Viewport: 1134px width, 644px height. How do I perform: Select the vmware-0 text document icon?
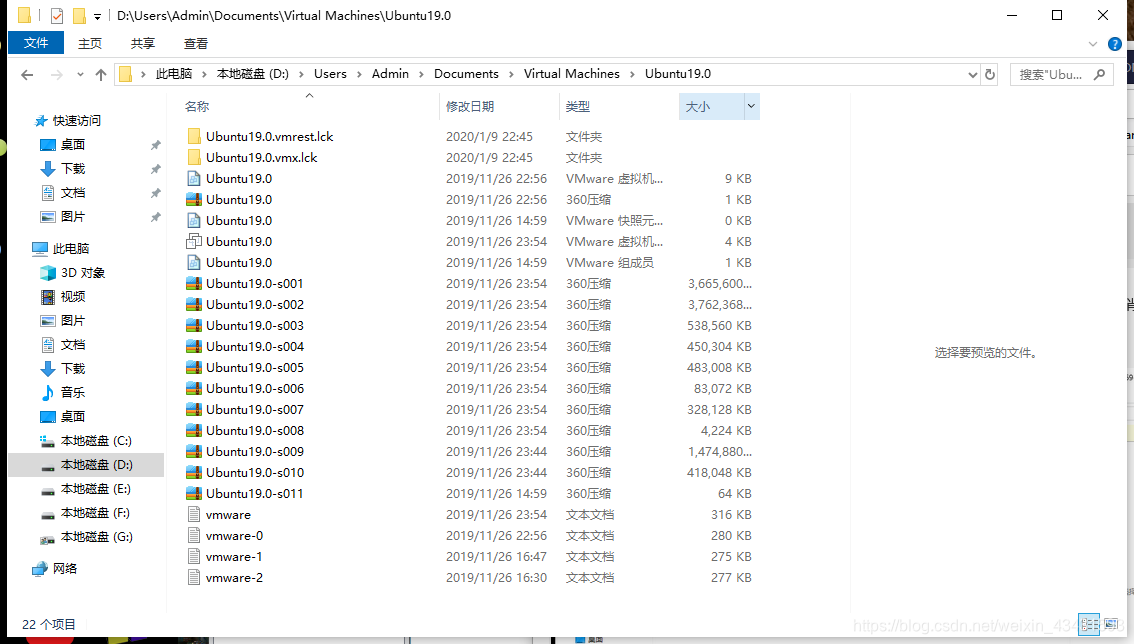pos(194,535)
